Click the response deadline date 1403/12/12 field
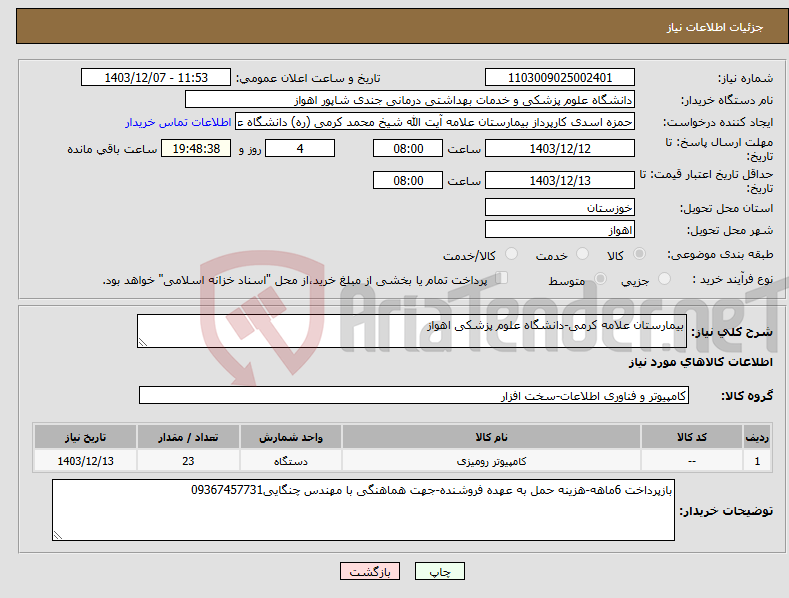This screenshot has height=598, width=789. (560, 148)
